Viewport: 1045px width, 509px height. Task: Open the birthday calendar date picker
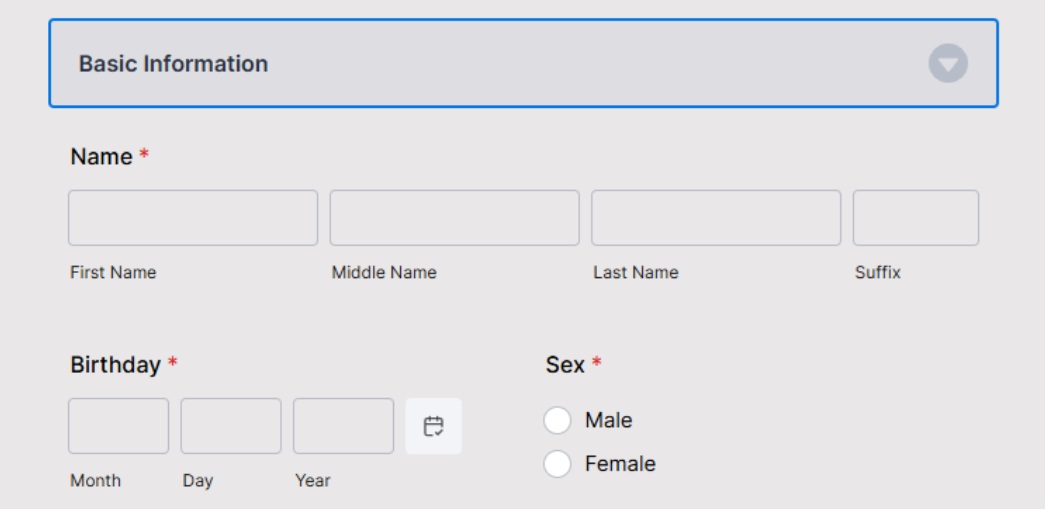pyautogui.click(x=433, y=426)
